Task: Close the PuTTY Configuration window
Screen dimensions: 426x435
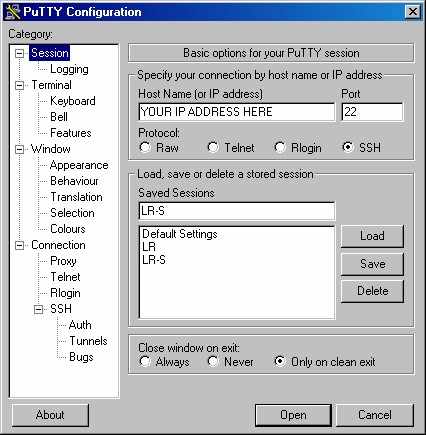Action: [413, 12]
